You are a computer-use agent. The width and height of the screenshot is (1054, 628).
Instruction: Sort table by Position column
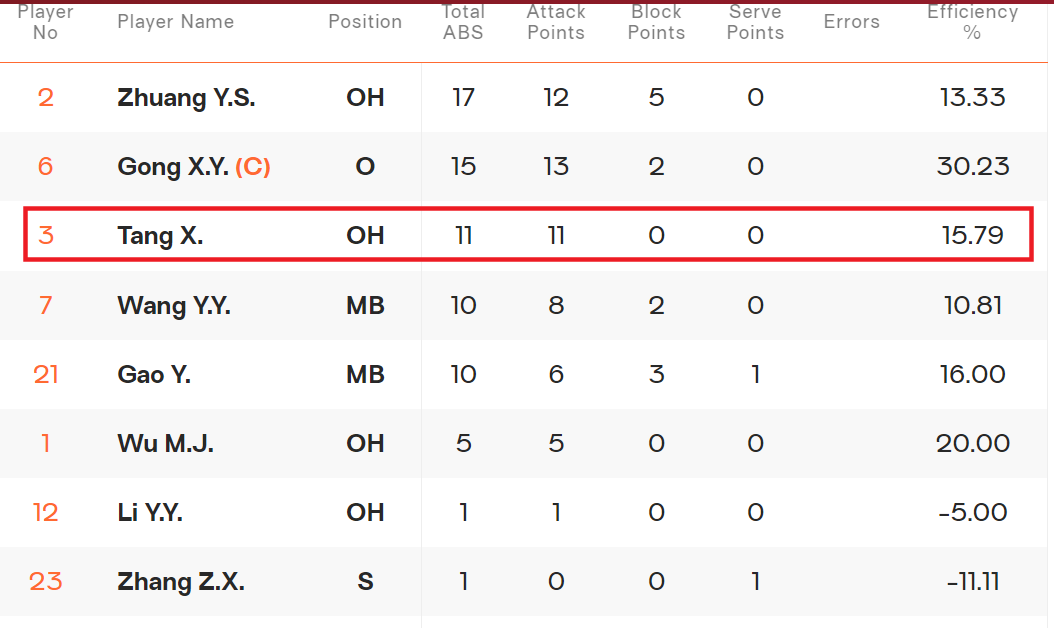365,22
